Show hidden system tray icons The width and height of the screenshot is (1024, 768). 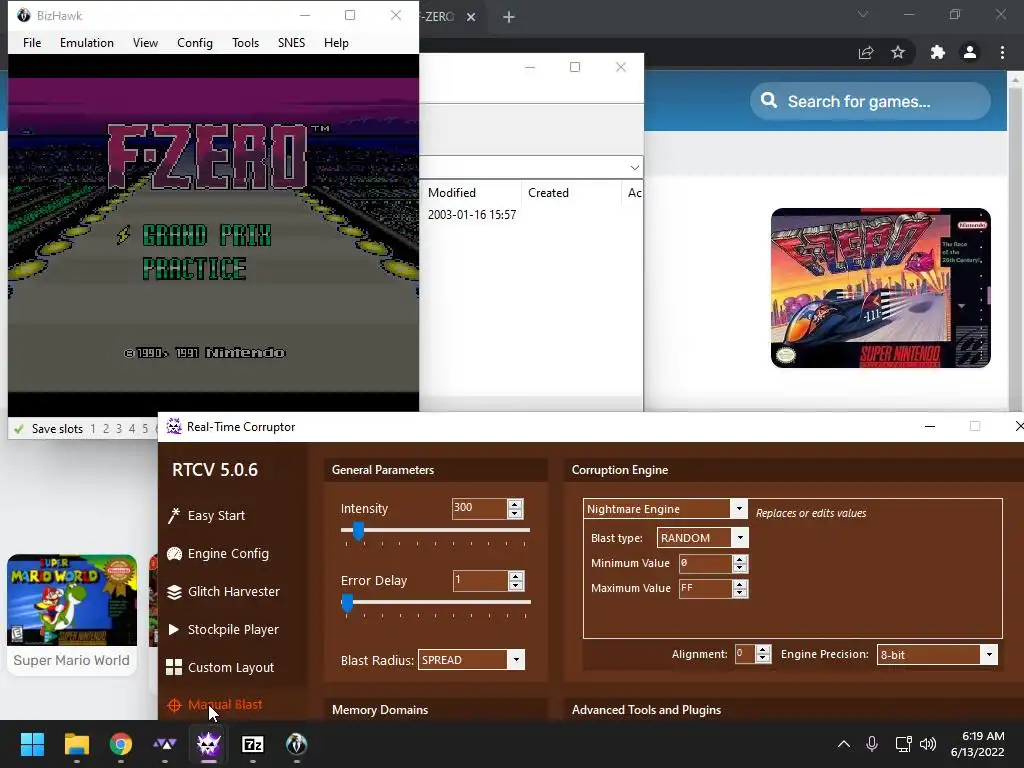[844, 744]
